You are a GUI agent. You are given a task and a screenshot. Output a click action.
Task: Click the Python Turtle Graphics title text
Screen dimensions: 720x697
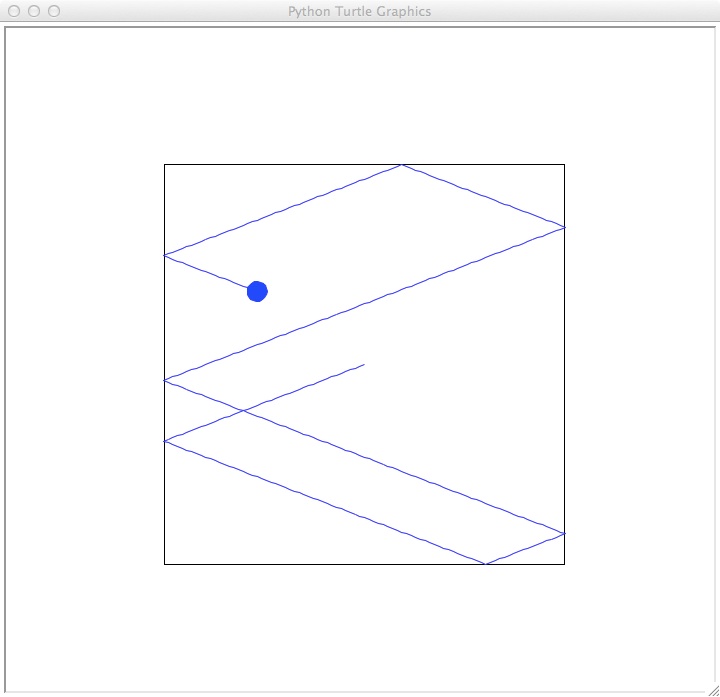tap(360, 11)
